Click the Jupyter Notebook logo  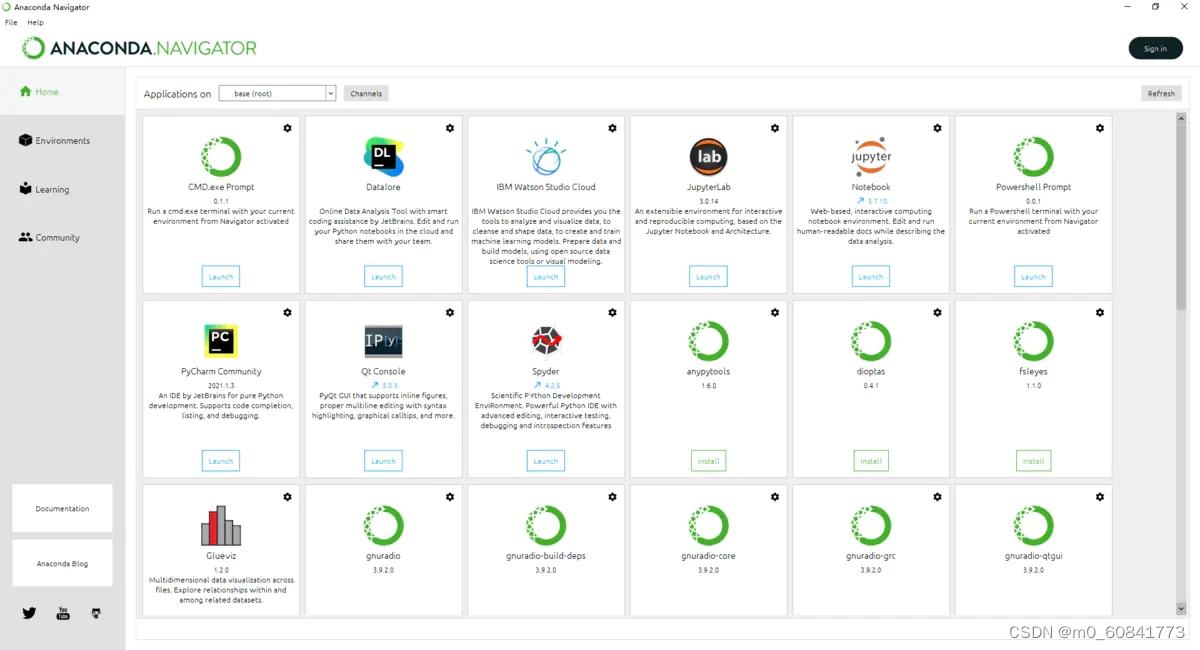[871, 157]
